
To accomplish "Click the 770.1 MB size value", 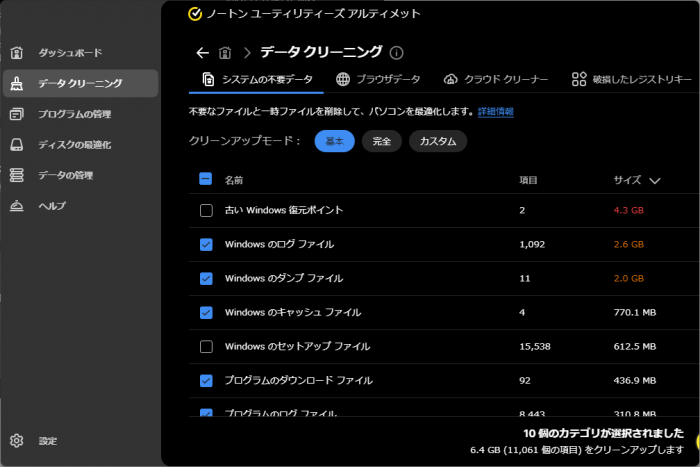I will [635, 313].
